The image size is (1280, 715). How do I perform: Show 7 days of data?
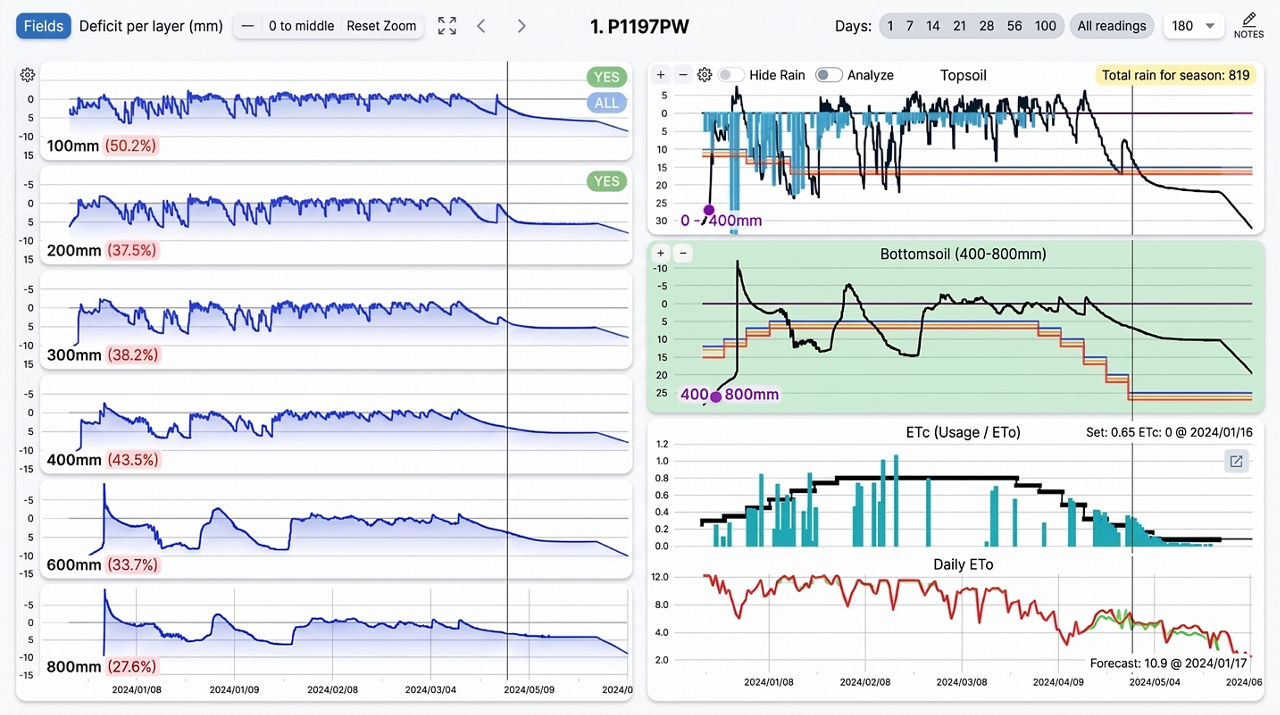pos(909,26)
